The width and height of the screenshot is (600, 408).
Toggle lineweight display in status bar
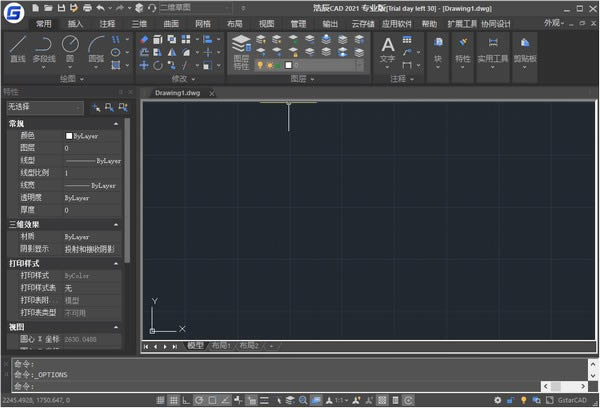pos(264,400)
